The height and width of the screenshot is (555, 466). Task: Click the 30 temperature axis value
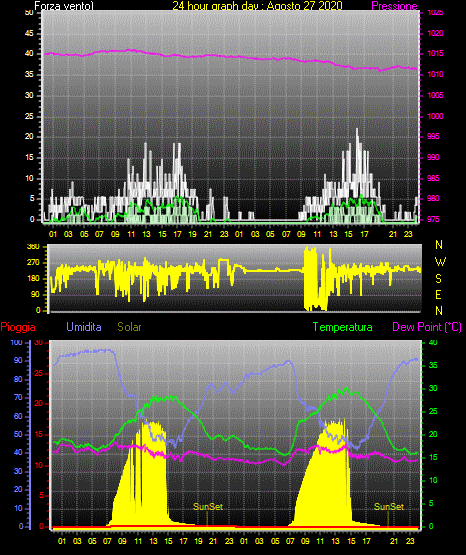coord(433,388)
